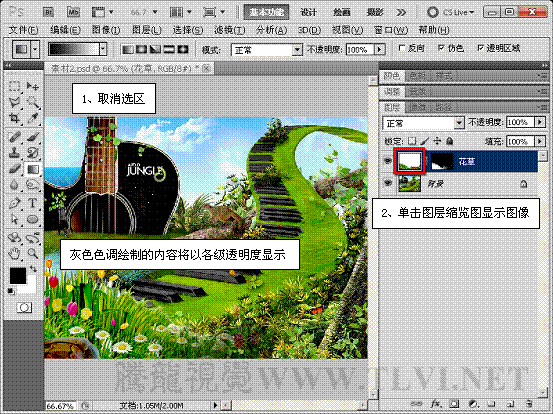This screenshot has width=553, height=414.
Task: Select the Healing Brush tool
Action: click(14, 137)
